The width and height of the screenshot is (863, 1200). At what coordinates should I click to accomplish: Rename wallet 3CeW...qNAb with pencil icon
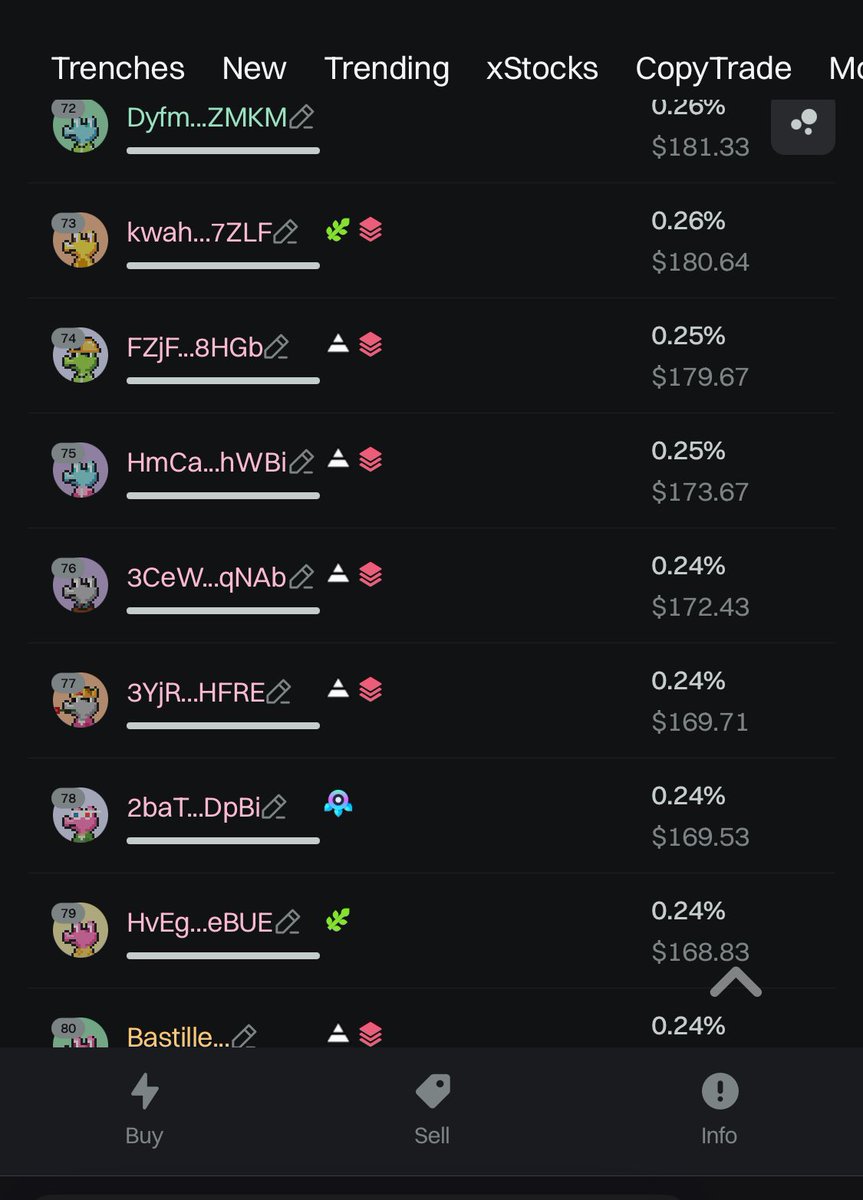[302, 577]
